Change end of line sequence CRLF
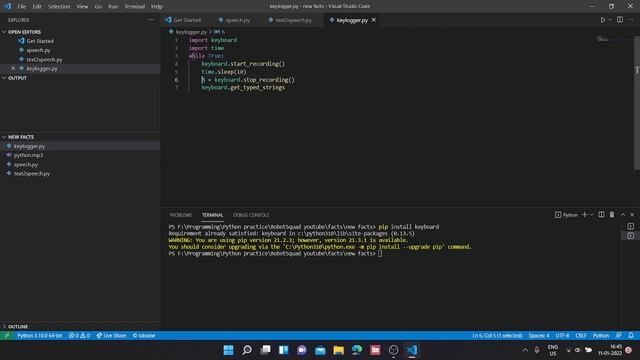640x360 pixels. 581,336
